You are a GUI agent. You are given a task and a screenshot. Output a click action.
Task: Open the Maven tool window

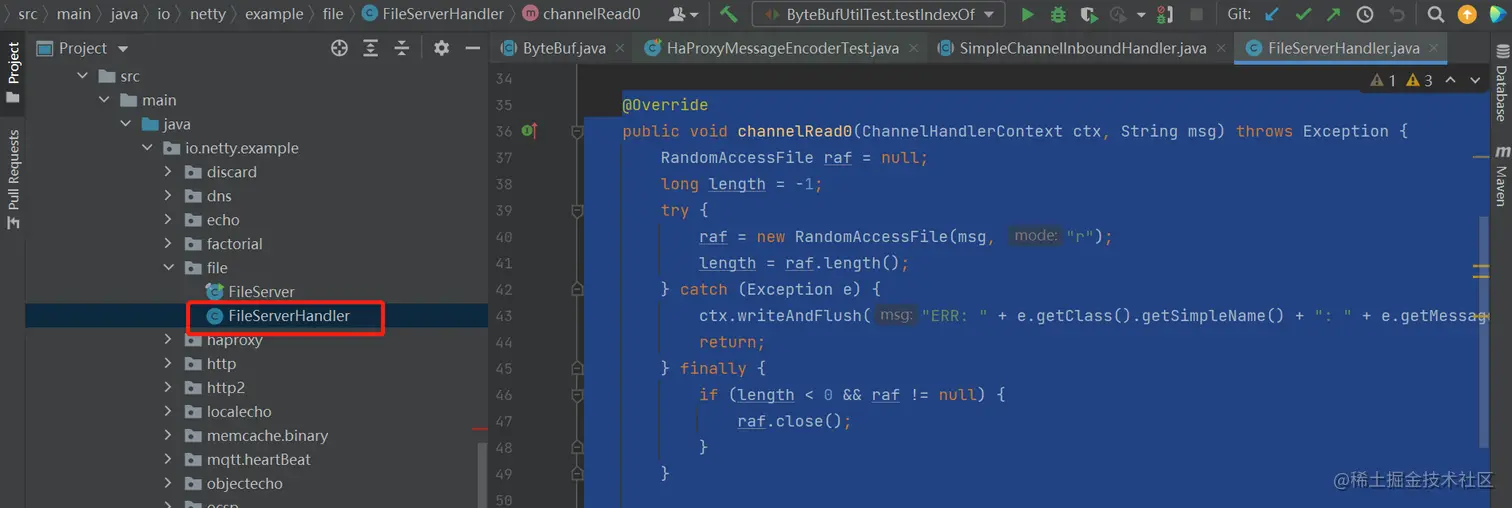(1501, 176)
